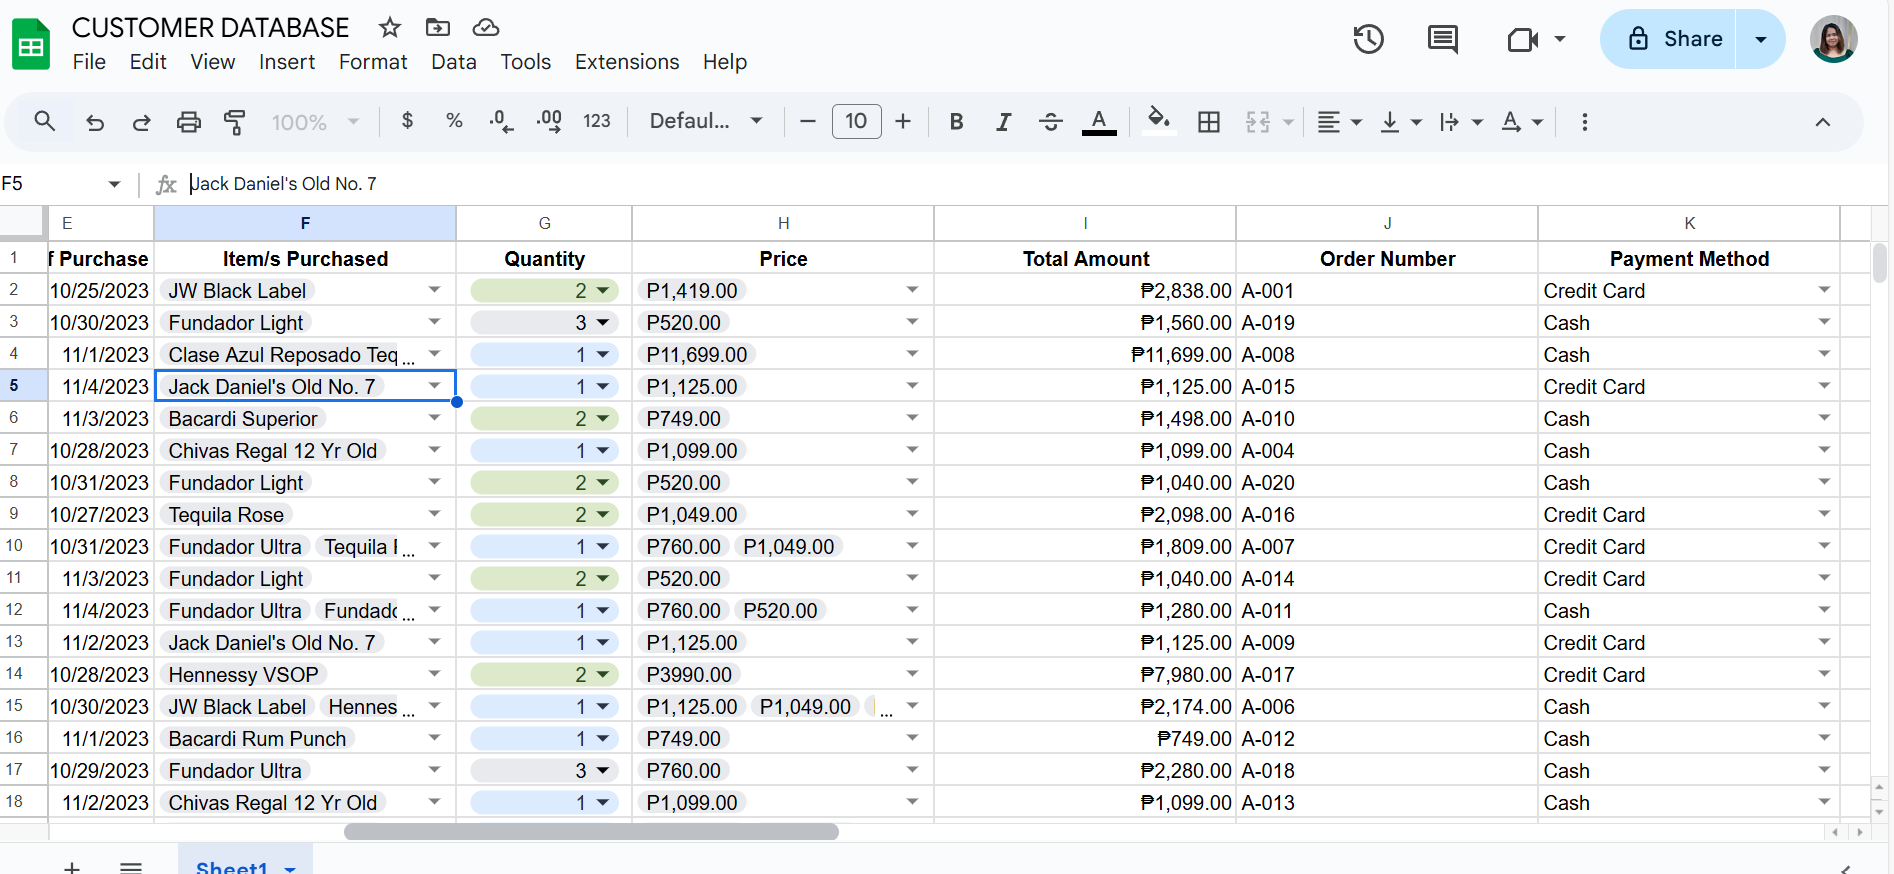1894x874 pixels.
Task: Open vertical align dropdown
Action: (x=1401, y=122)
